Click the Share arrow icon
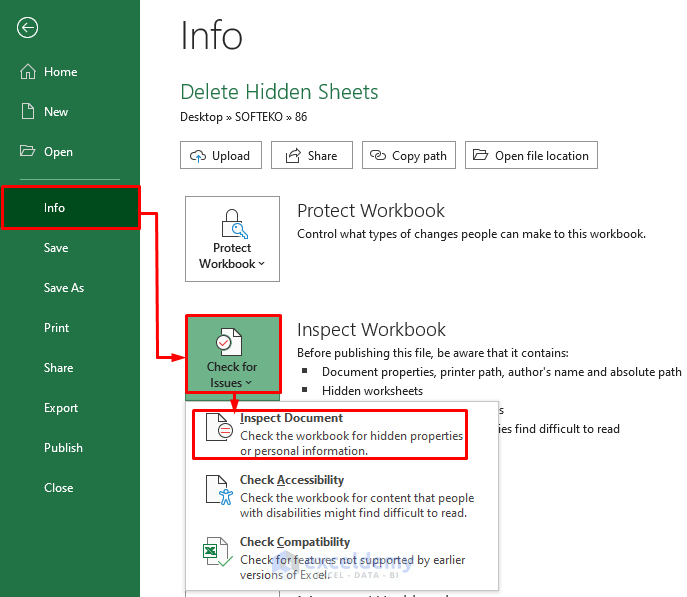Viewport: 687px width, 597px height. pyautogui.click(x=293, y=155)
